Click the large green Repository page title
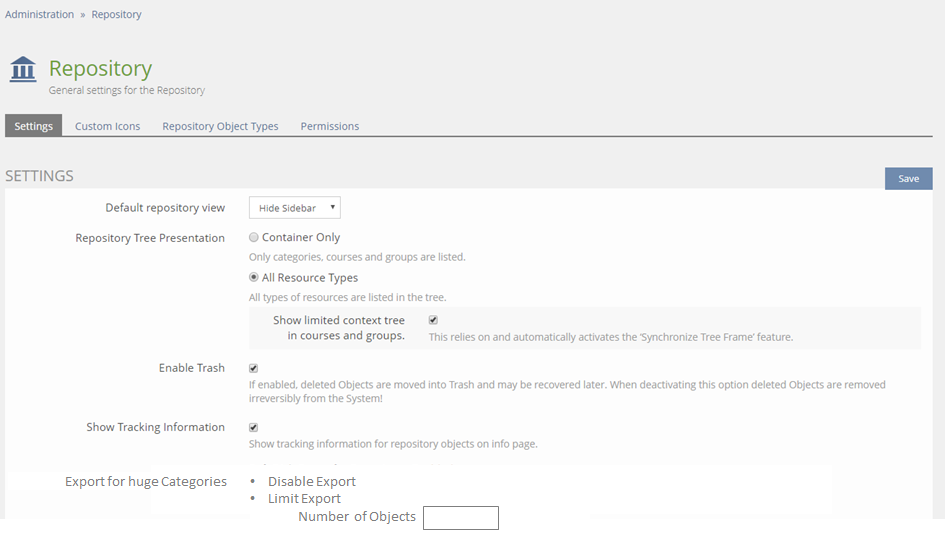The height and width of the screenshot is (535, 945). [x=100, y=68]
